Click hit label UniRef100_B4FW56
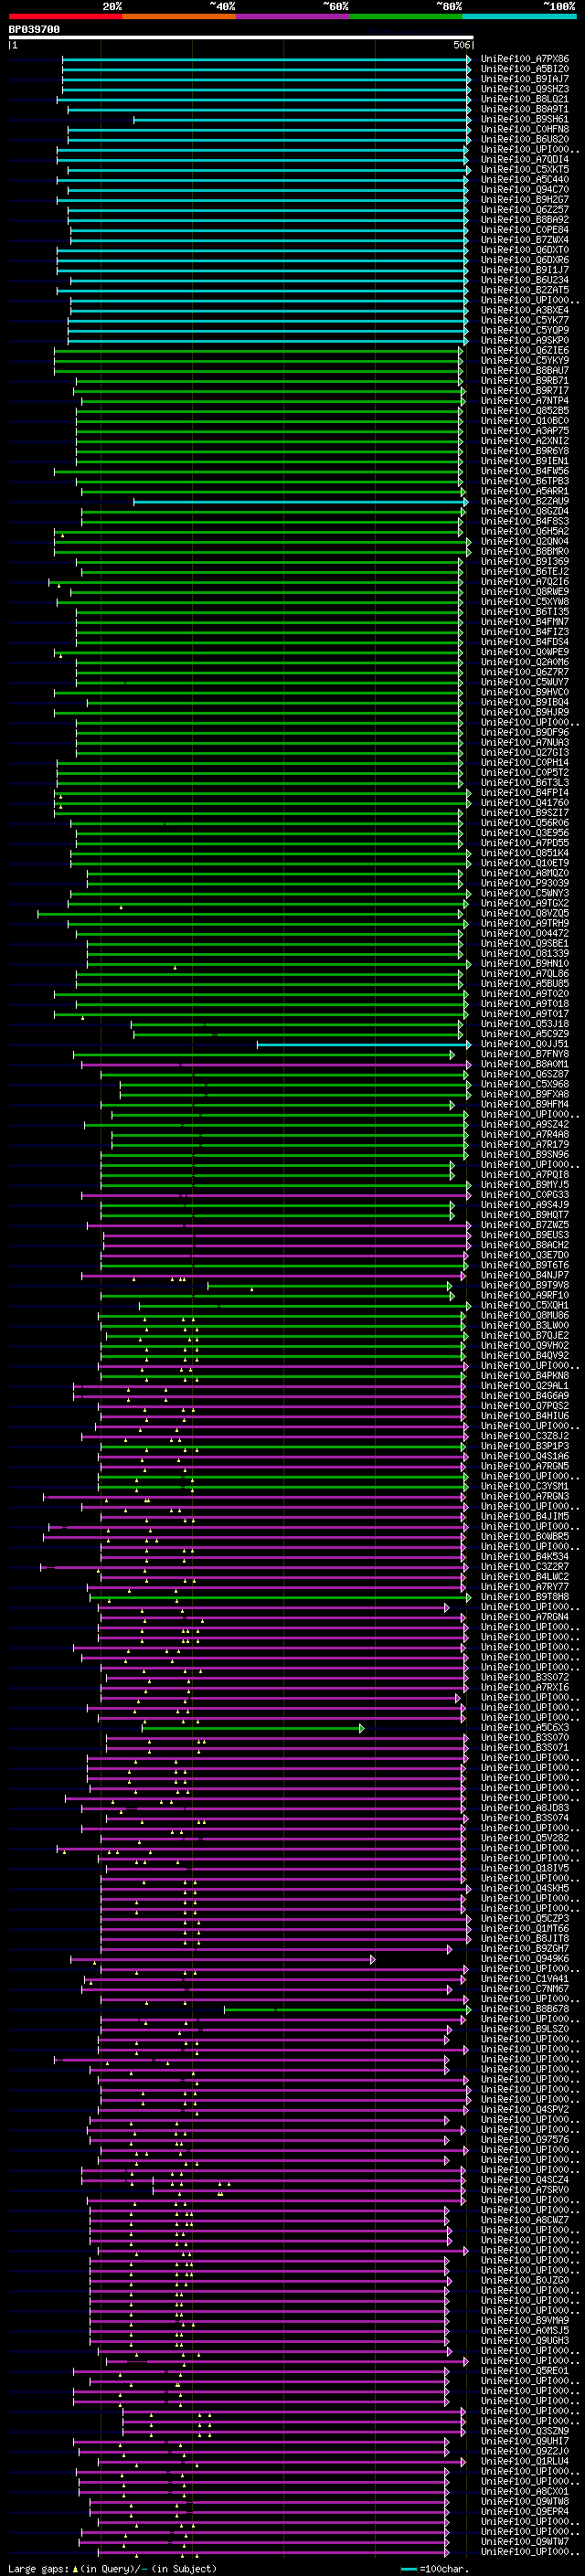Image resolution: width=585 pixels, height=2576 pixels. tap(525, 471)
